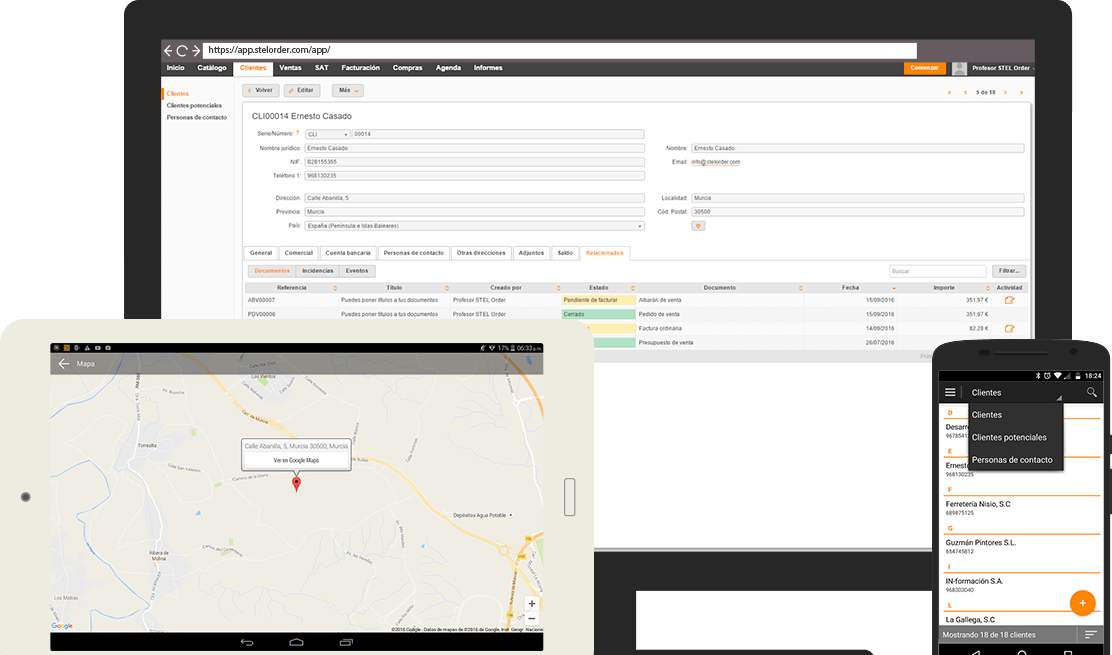The height and width of the screenshot is (655, 1112).
Task: Click the Filtrar... button
Action: click(x=1008, y=271)
